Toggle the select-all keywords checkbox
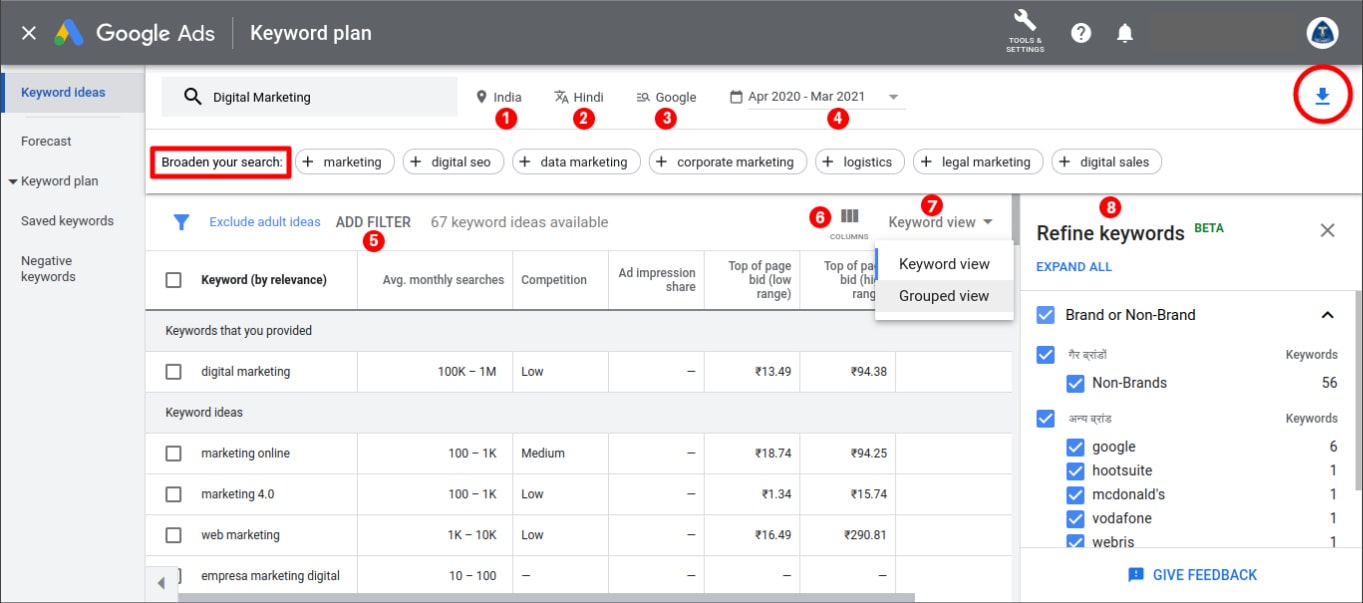Viewport: 1363px width, 603px height. [173, 280]
